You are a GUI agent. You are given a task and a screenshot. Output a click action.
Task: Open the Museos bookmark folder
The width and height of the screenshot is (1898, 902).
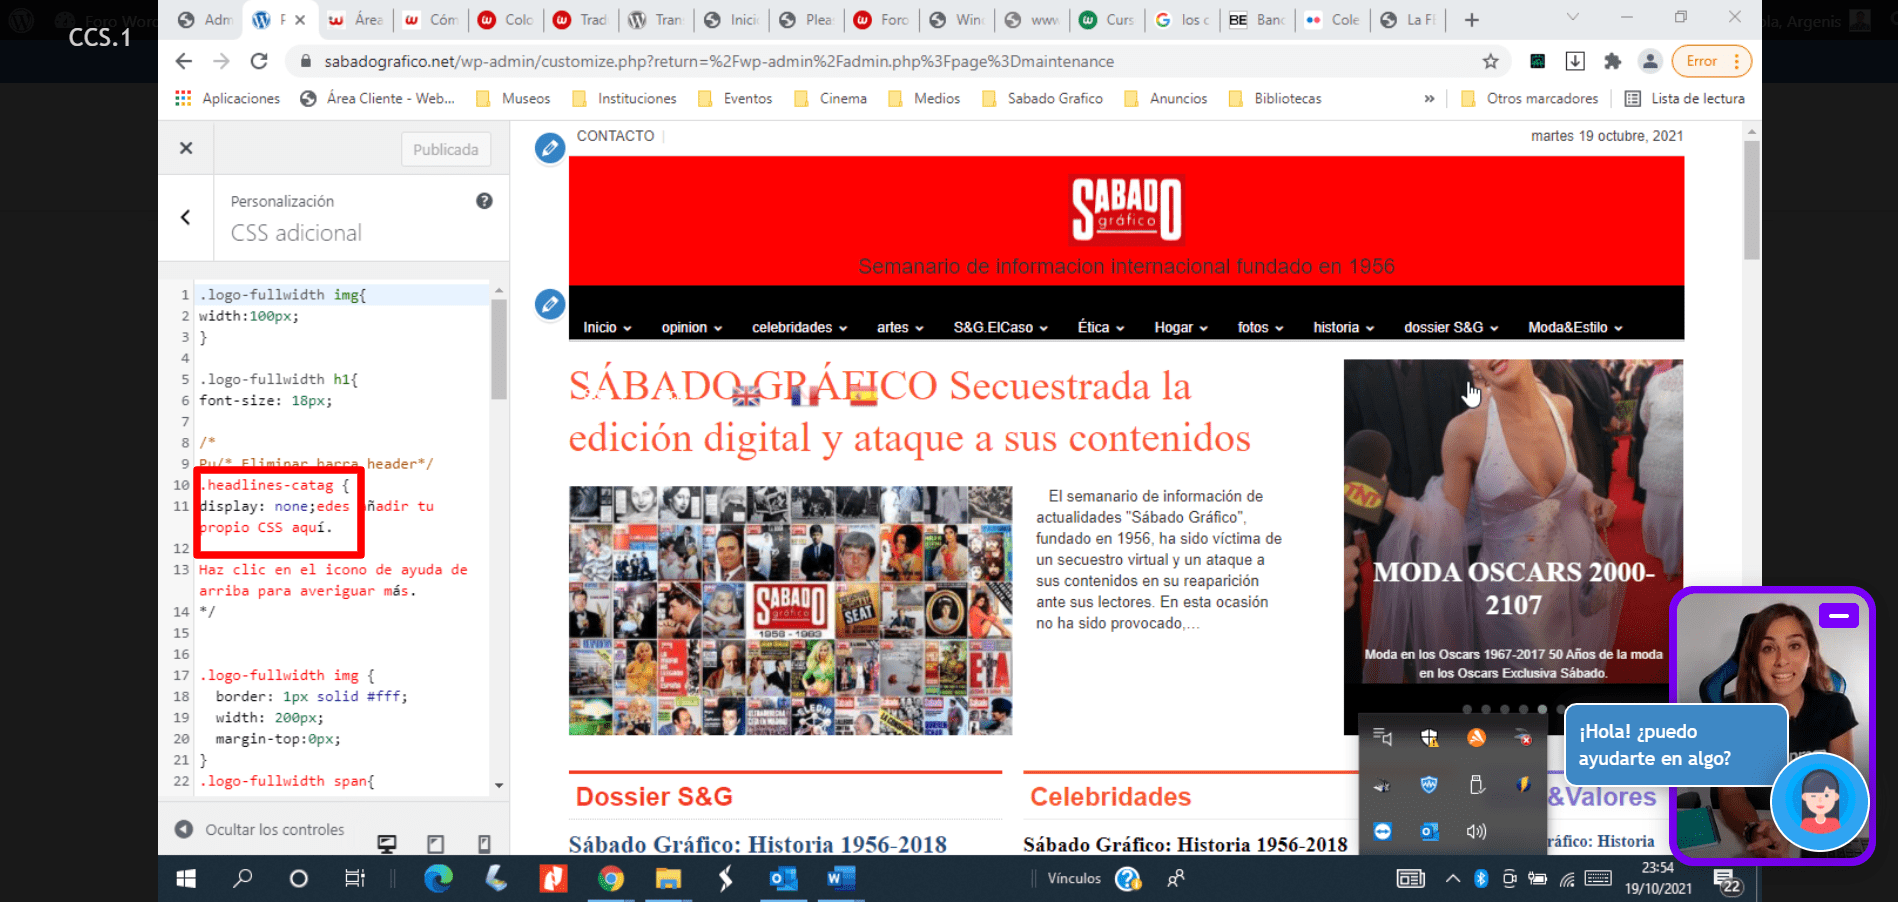(513, 98)
